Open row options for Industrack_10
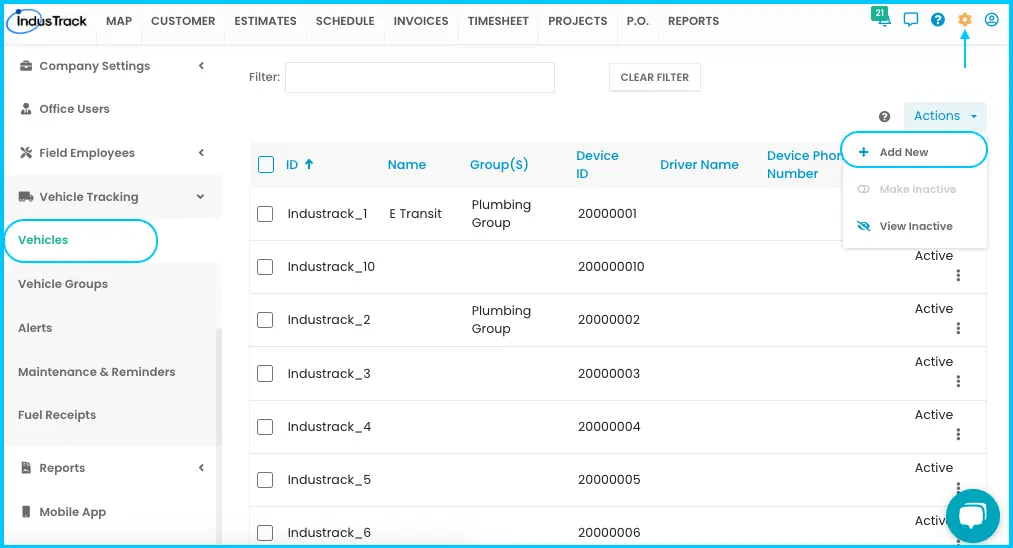 958,275
